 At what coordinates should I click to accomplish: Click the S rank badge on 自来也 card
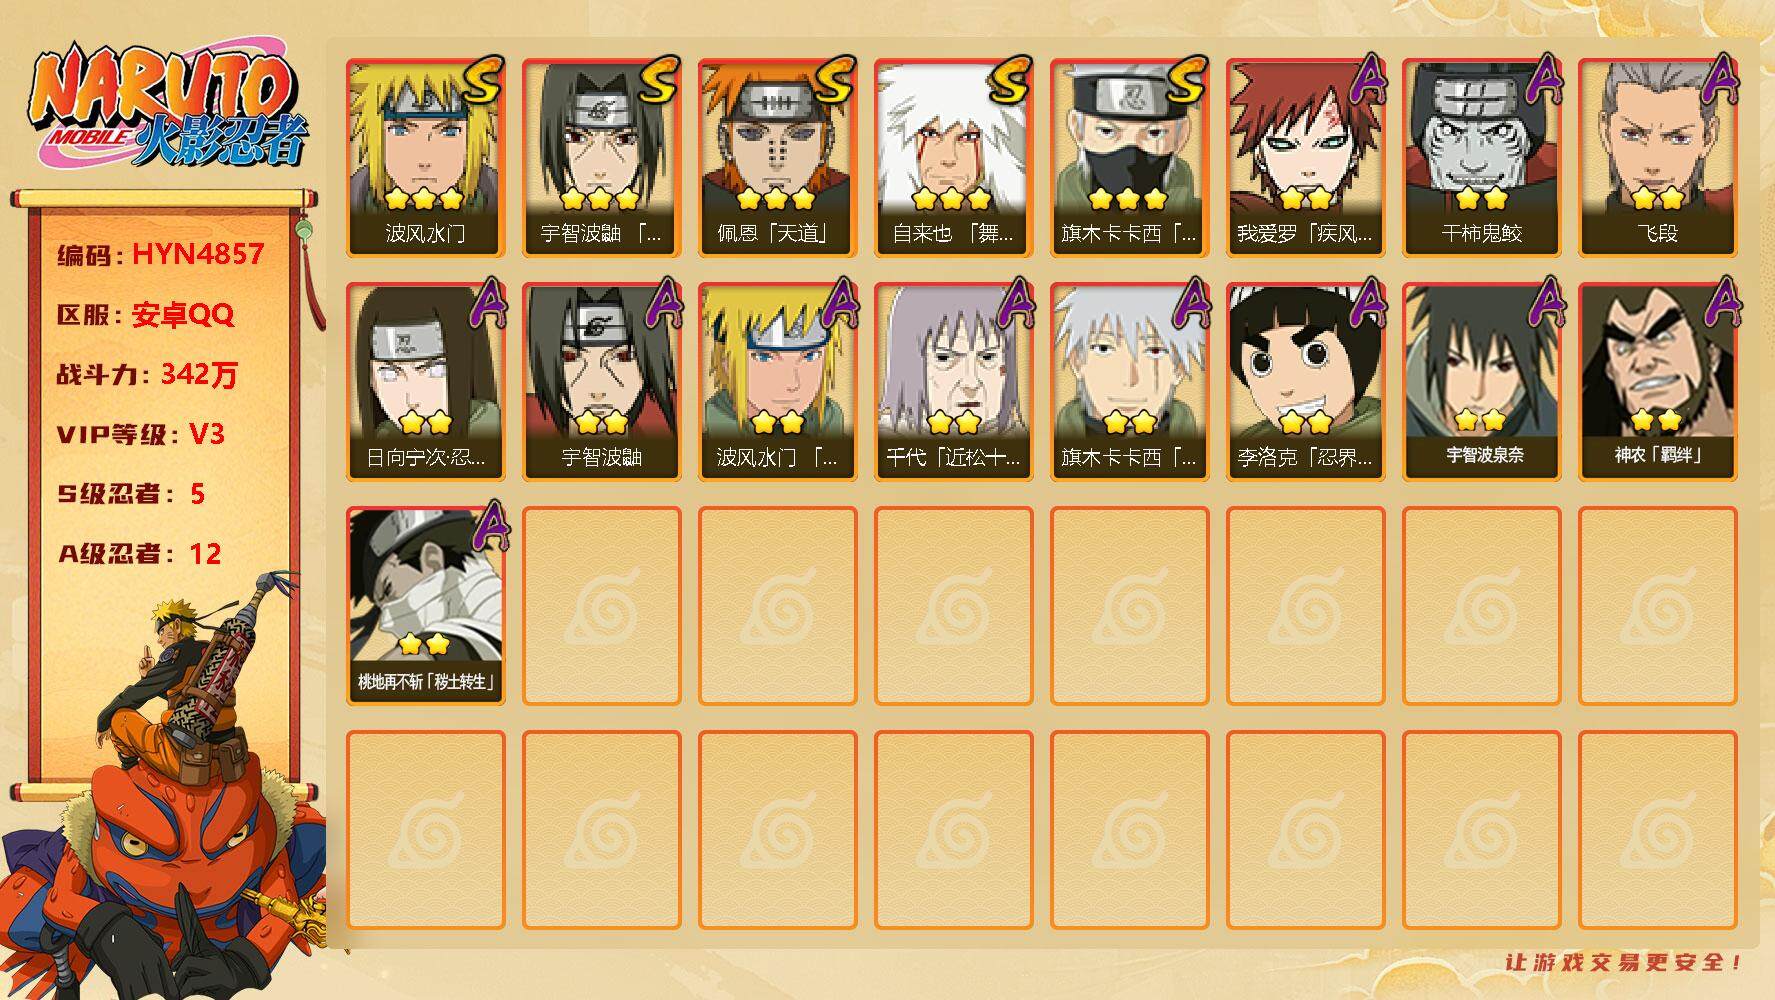(1010, 80)
